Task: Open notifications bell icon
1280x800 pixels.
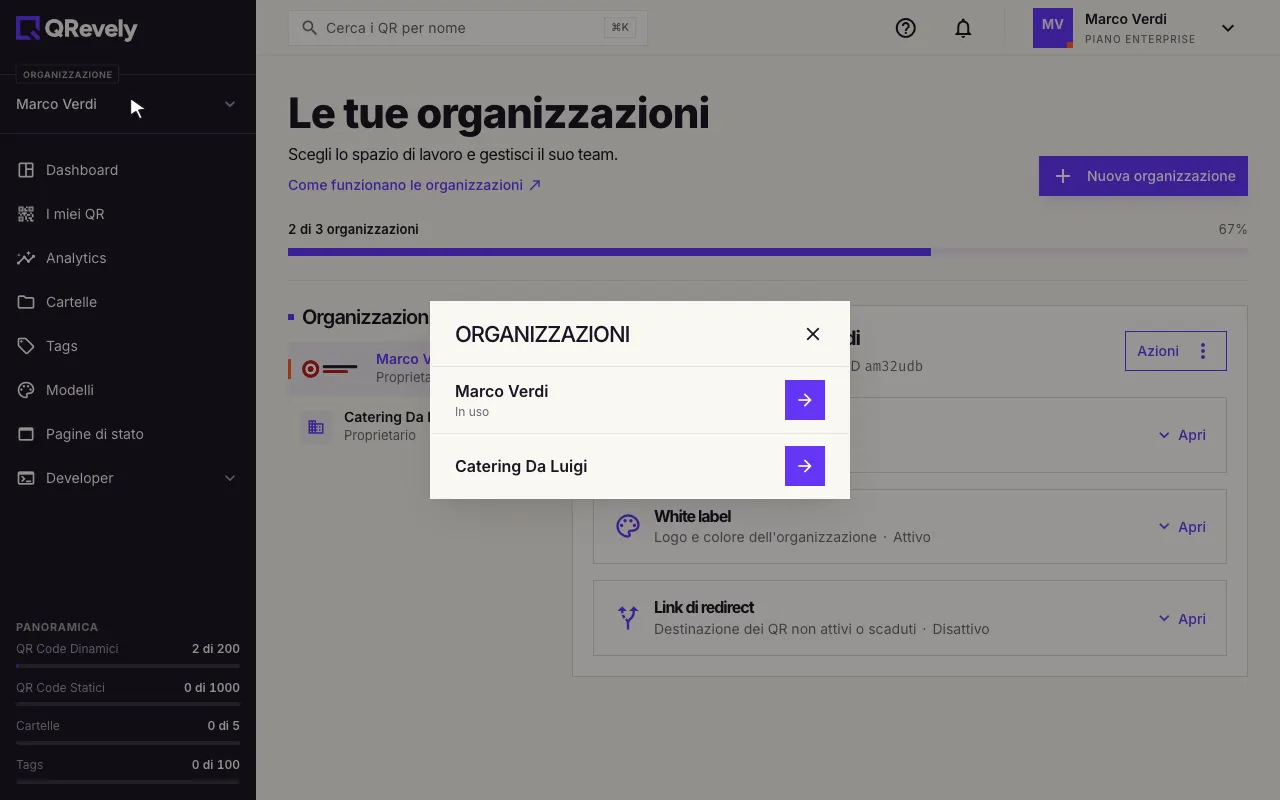Action: [x=963, y=28]
